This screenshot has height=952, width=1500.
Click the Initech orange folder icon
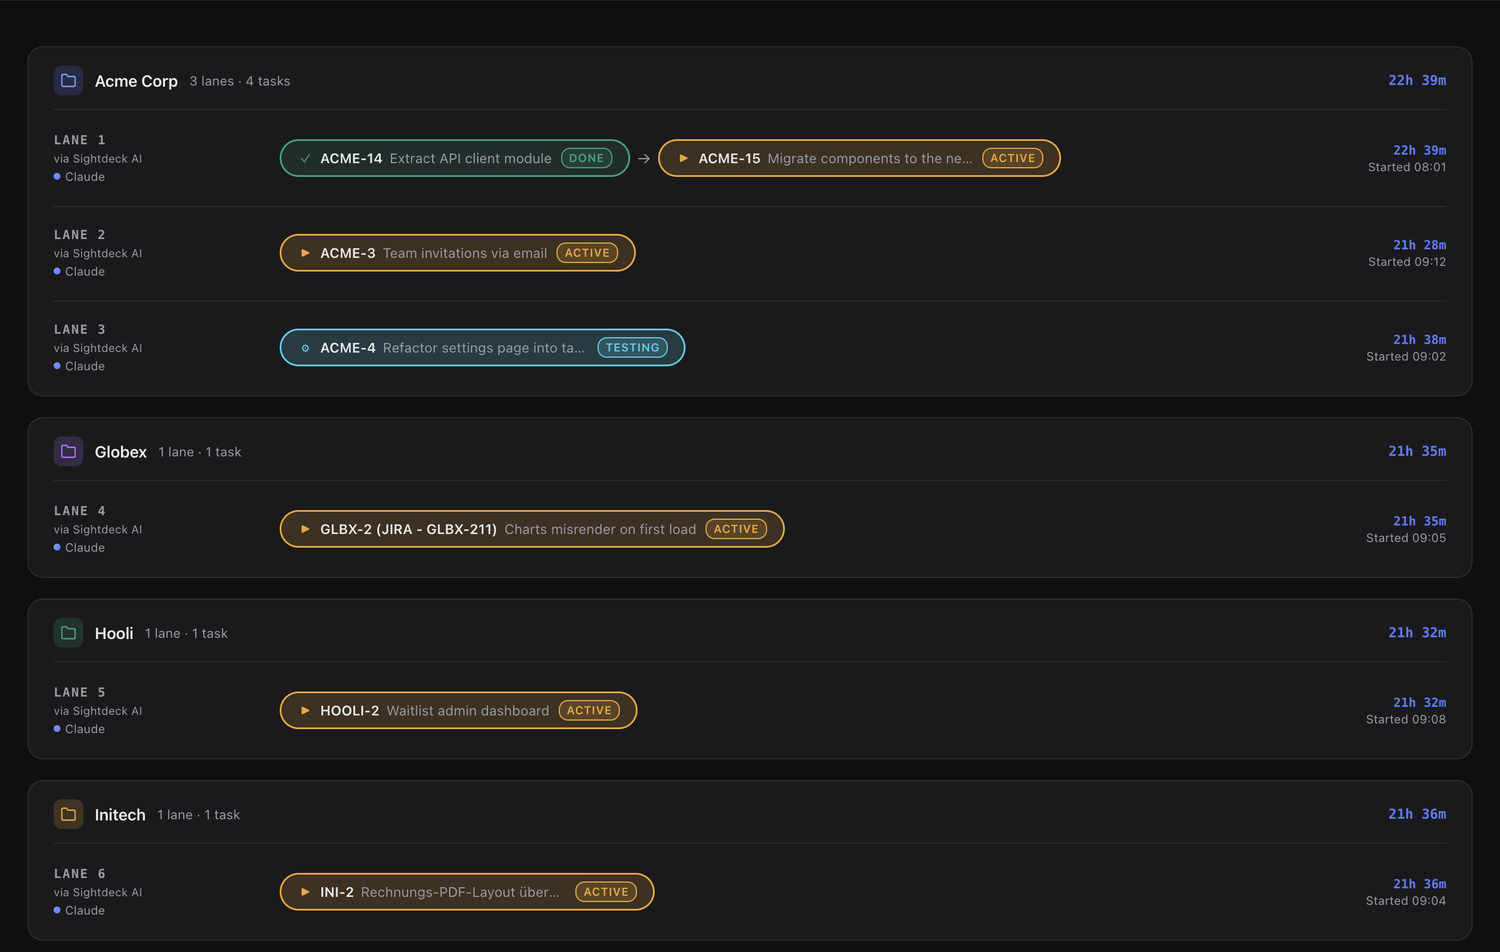coord(68,814)
